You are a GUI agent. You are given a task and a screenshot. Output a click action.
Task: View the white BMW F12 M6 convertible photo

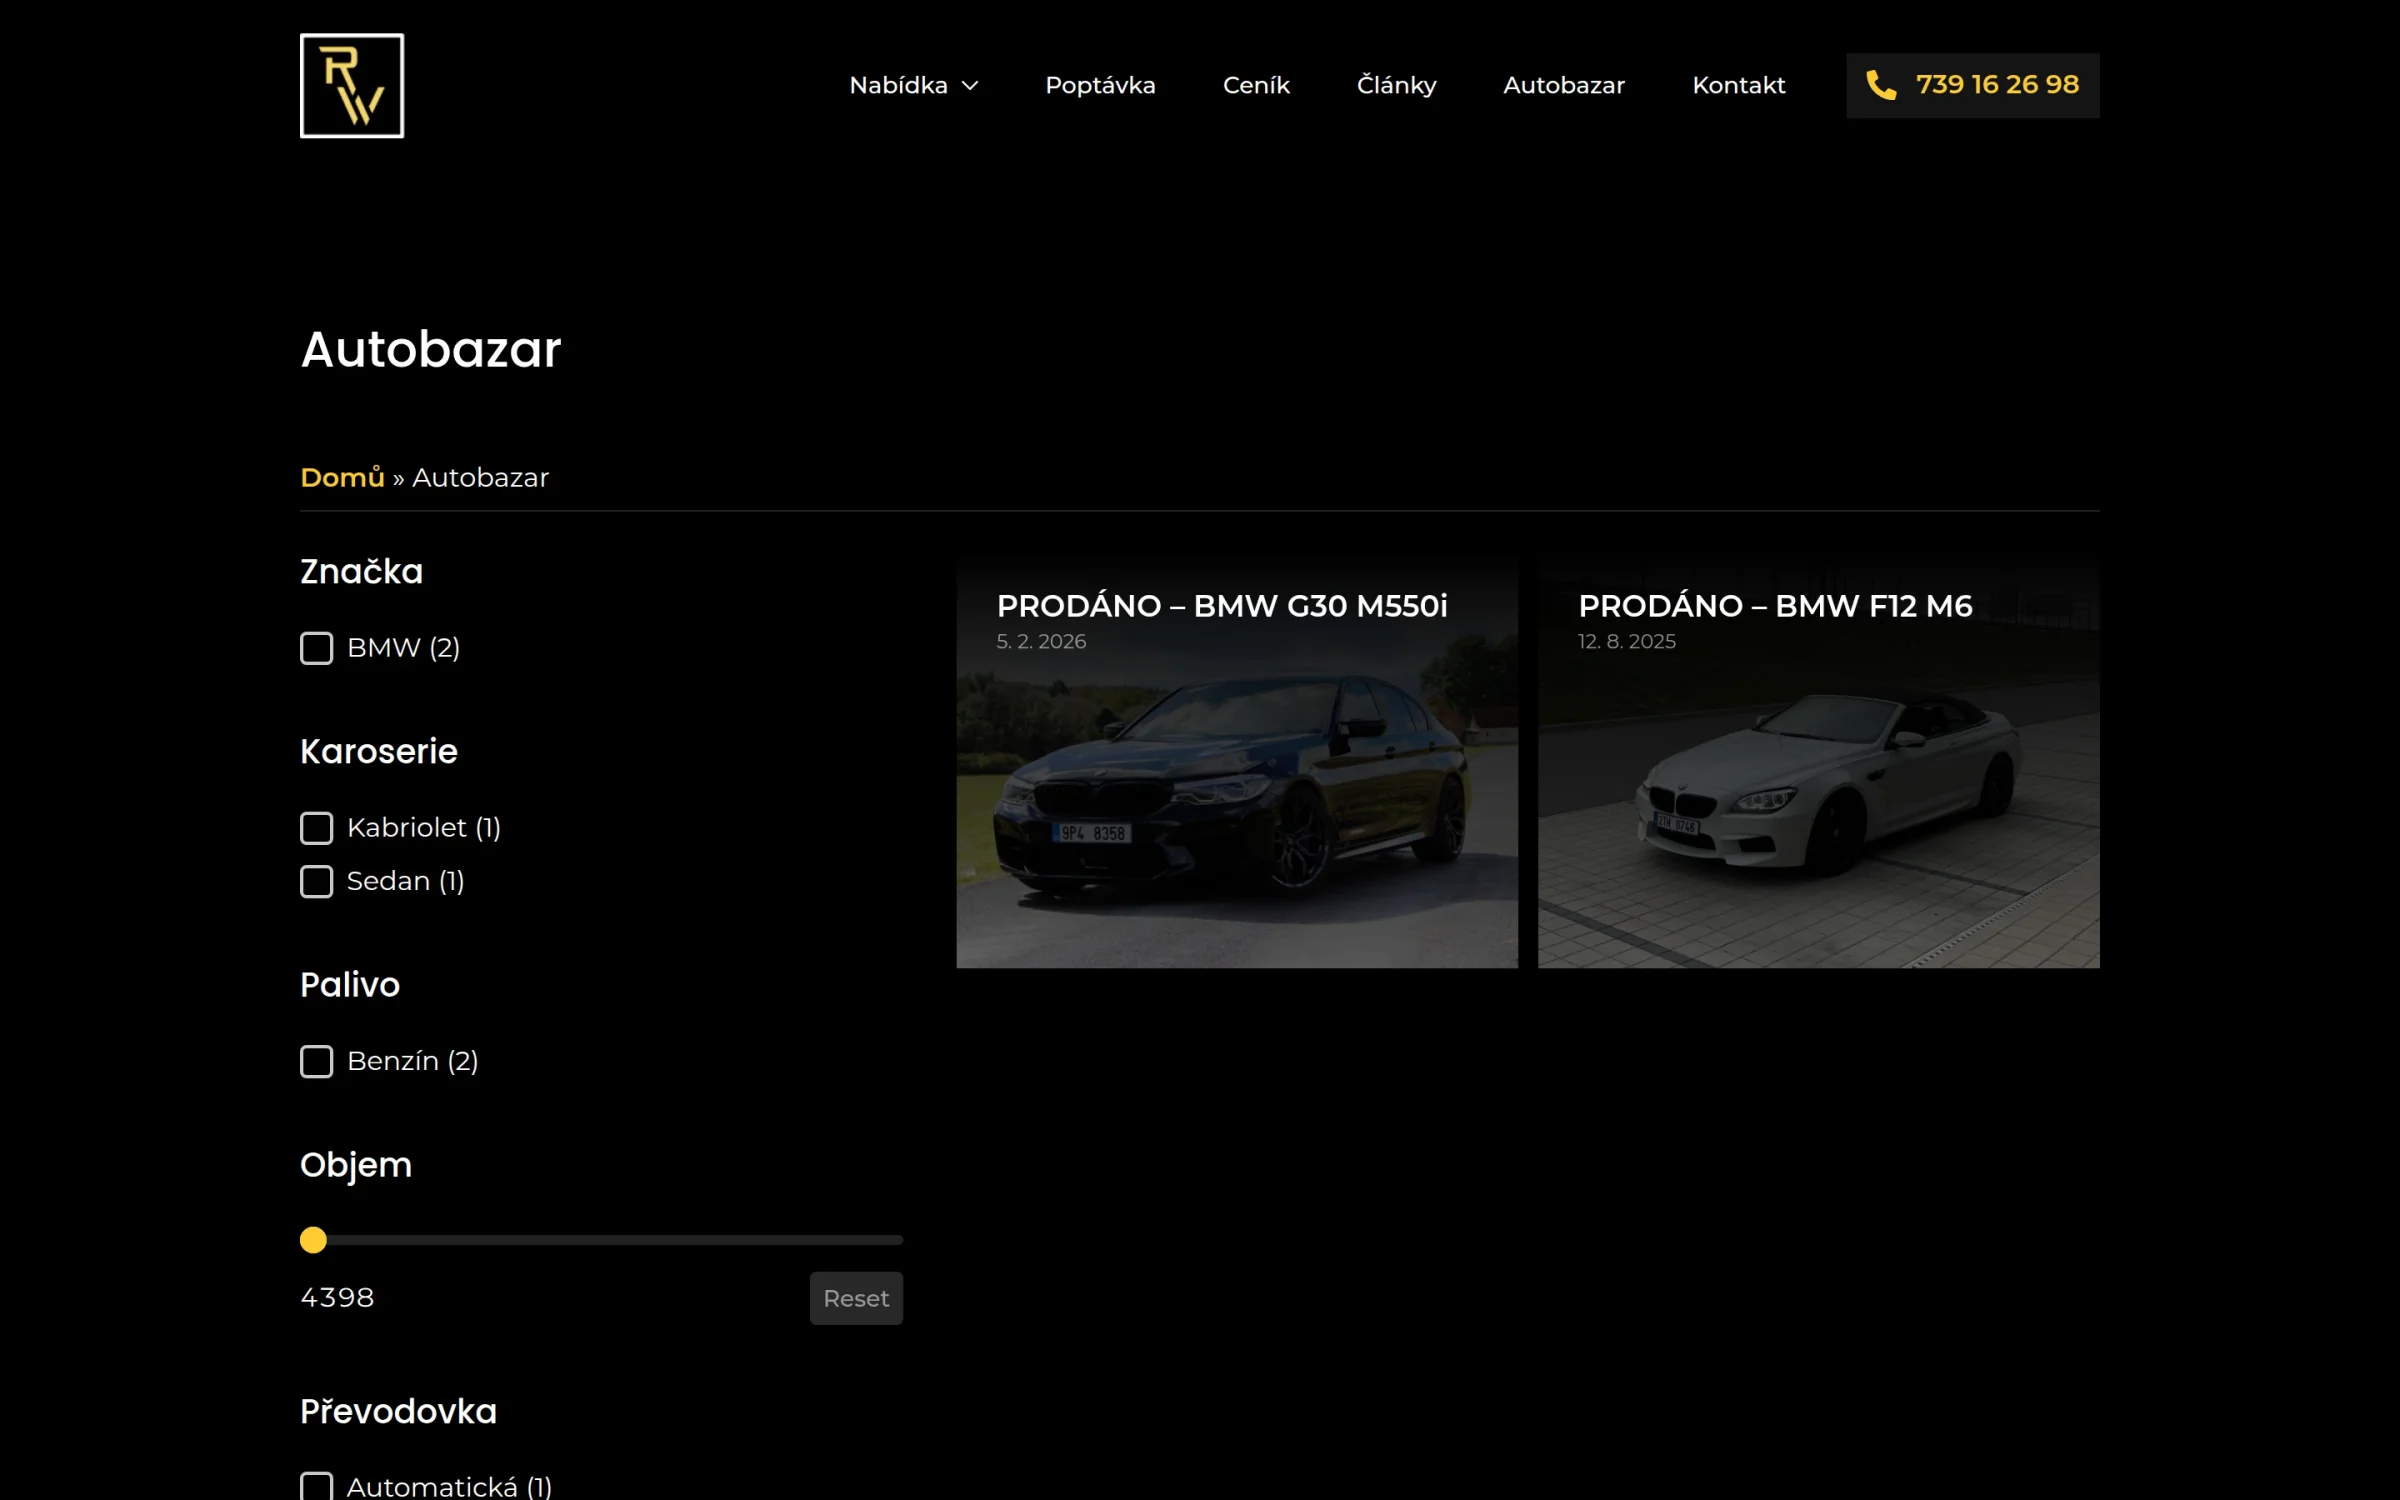pyautogui.click(x=1819, y=764)
